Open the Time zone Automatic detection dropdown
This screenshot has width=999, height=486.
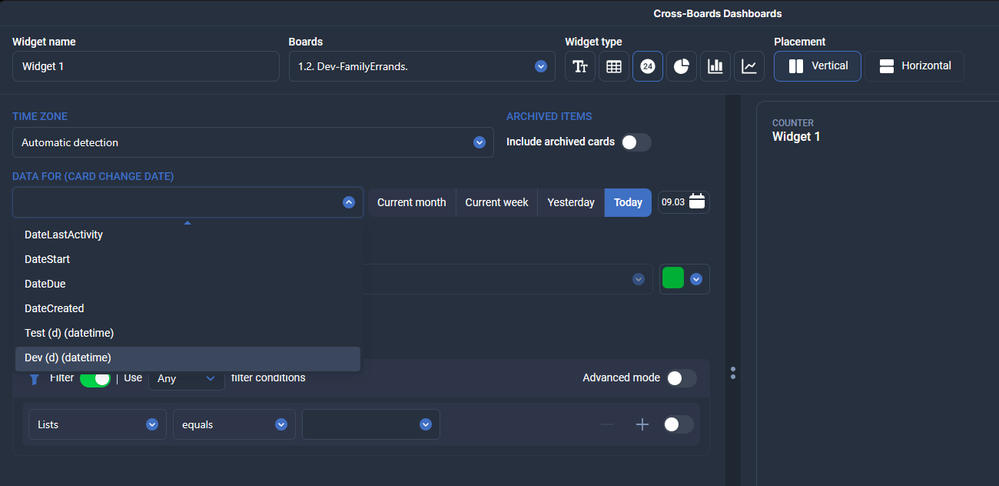[x=253, y=143]
